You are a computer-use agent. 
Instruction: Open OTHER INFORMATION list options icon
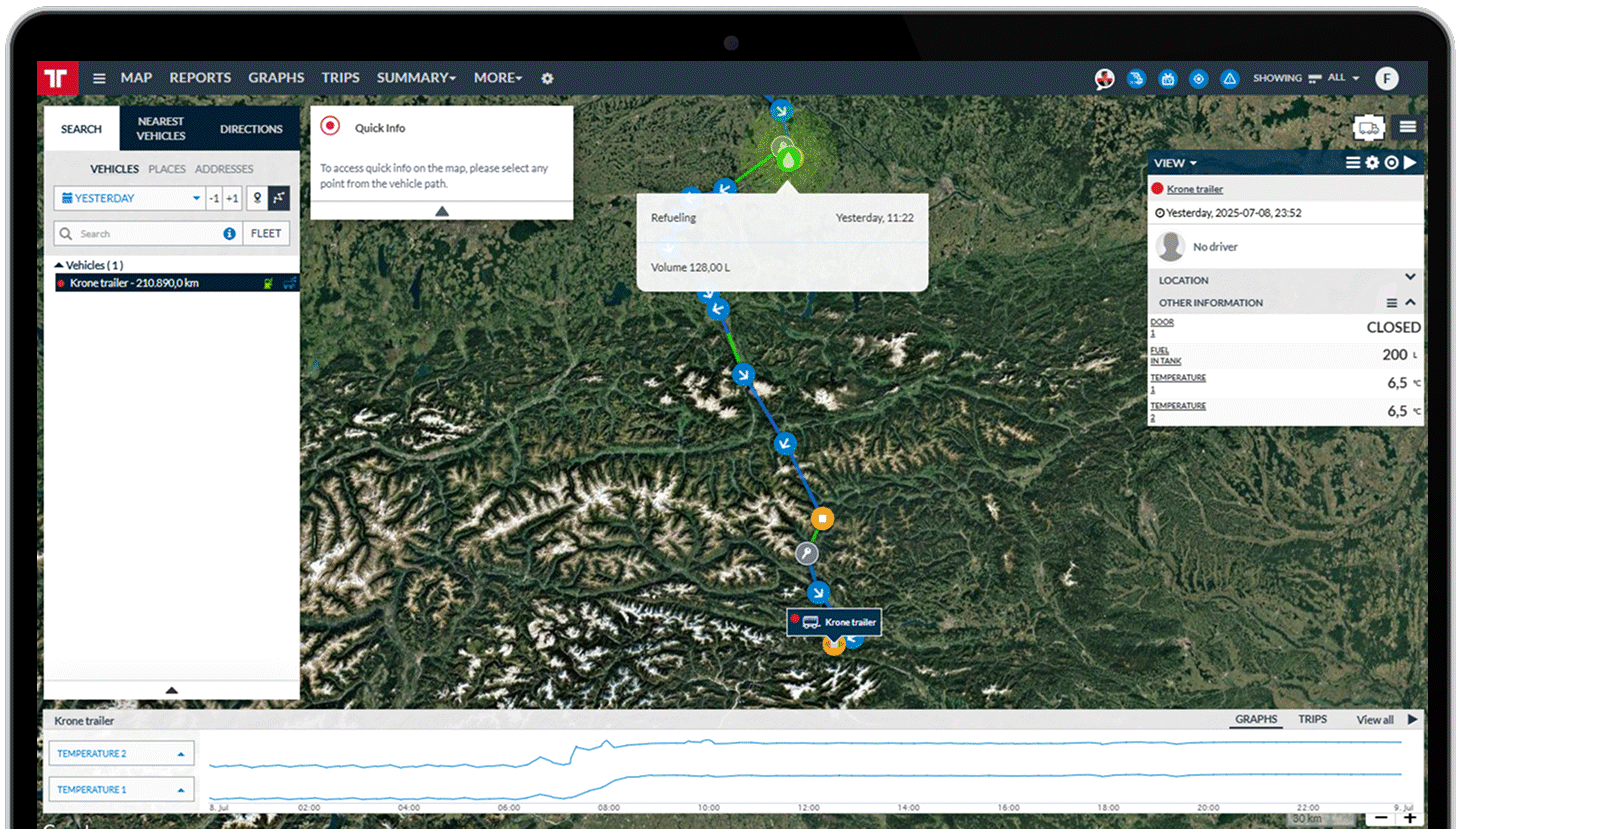tap(1391, 303)
